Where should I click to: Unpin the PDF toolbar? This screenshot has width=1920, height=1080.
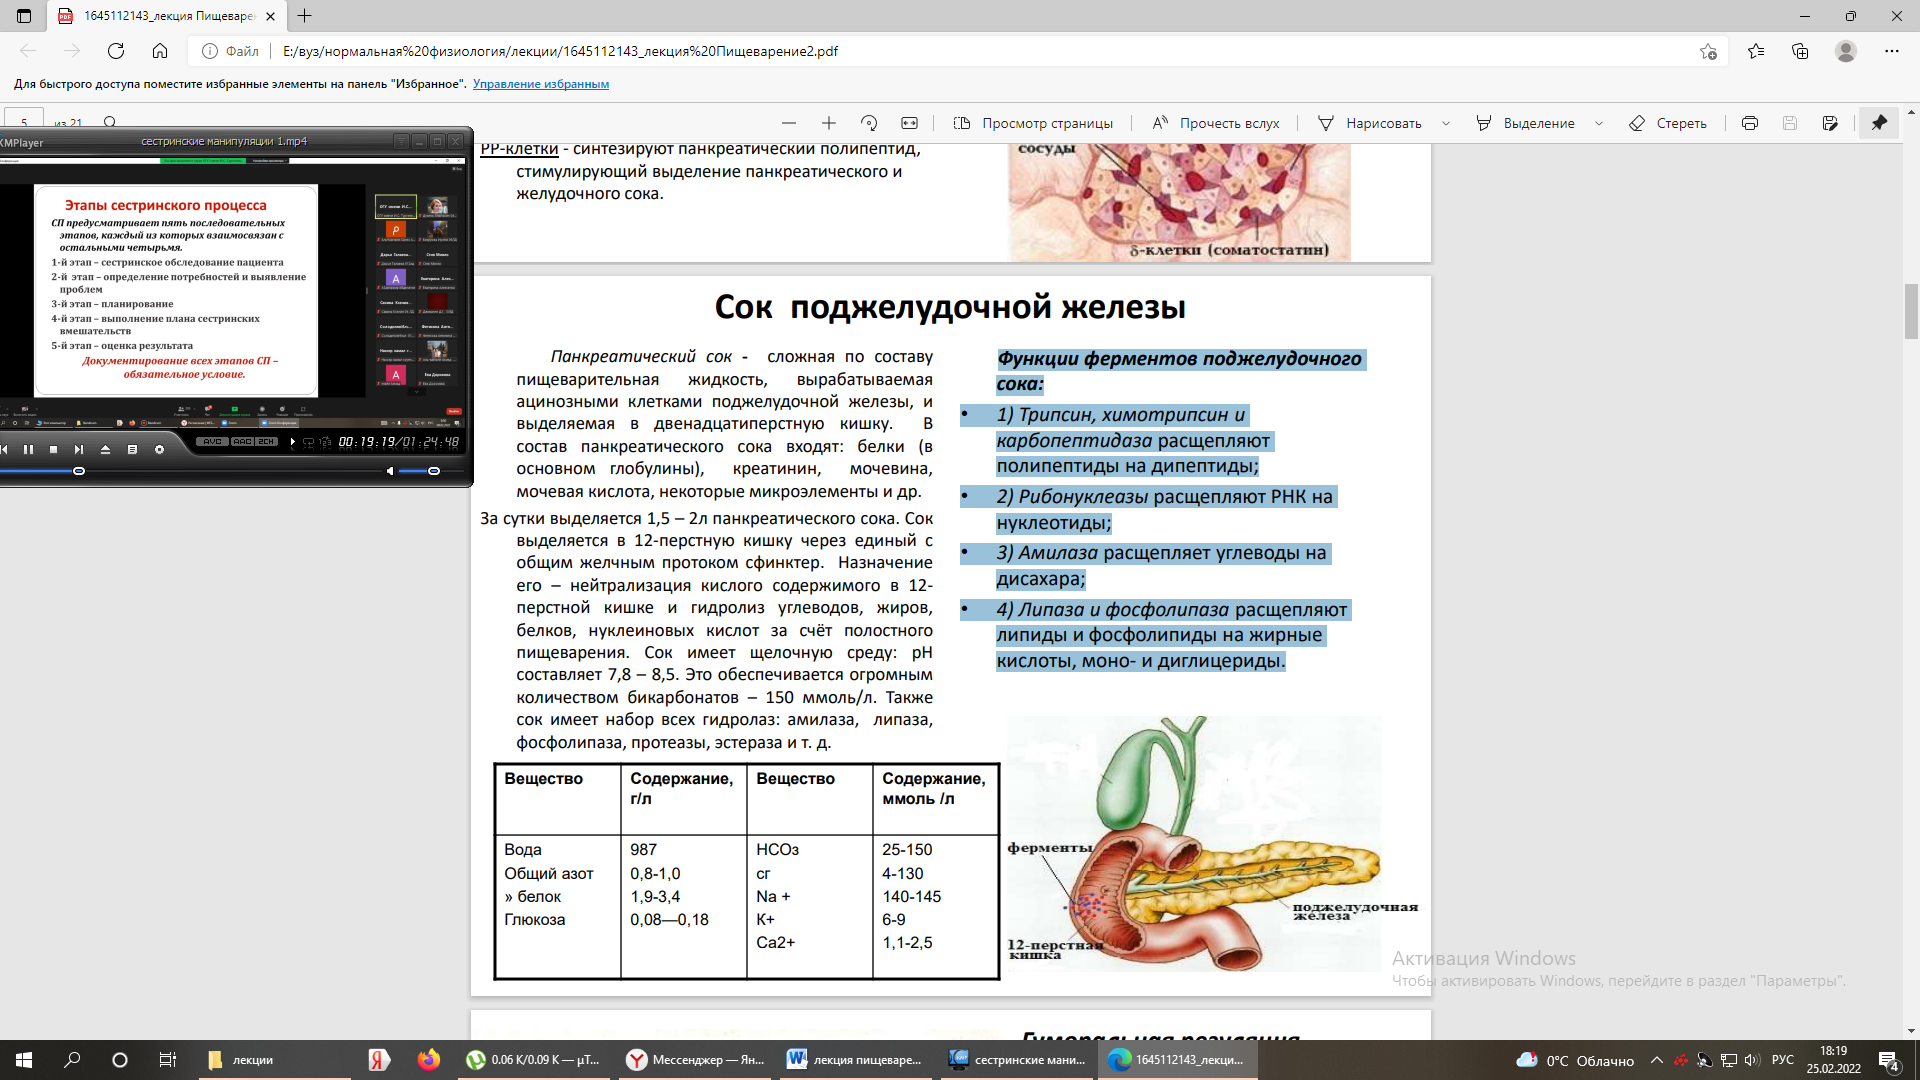tap(1879, 123)
